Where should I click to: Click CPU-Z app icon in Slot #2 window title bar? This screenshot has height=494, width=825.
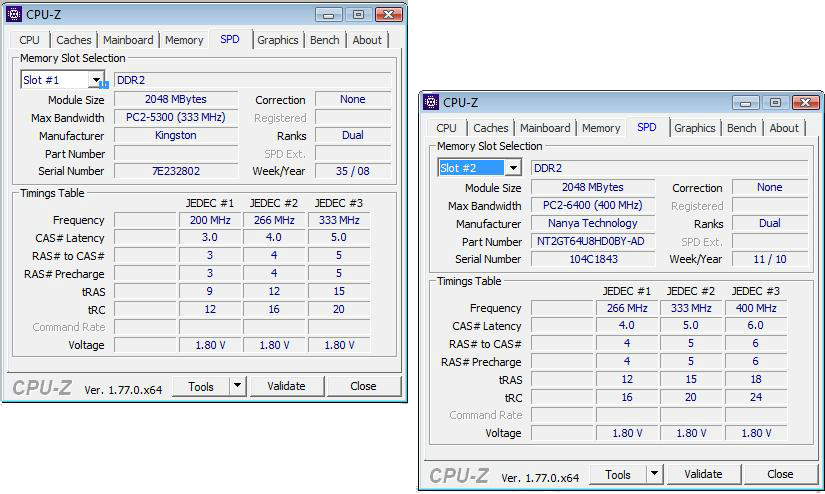coord(431,102)
